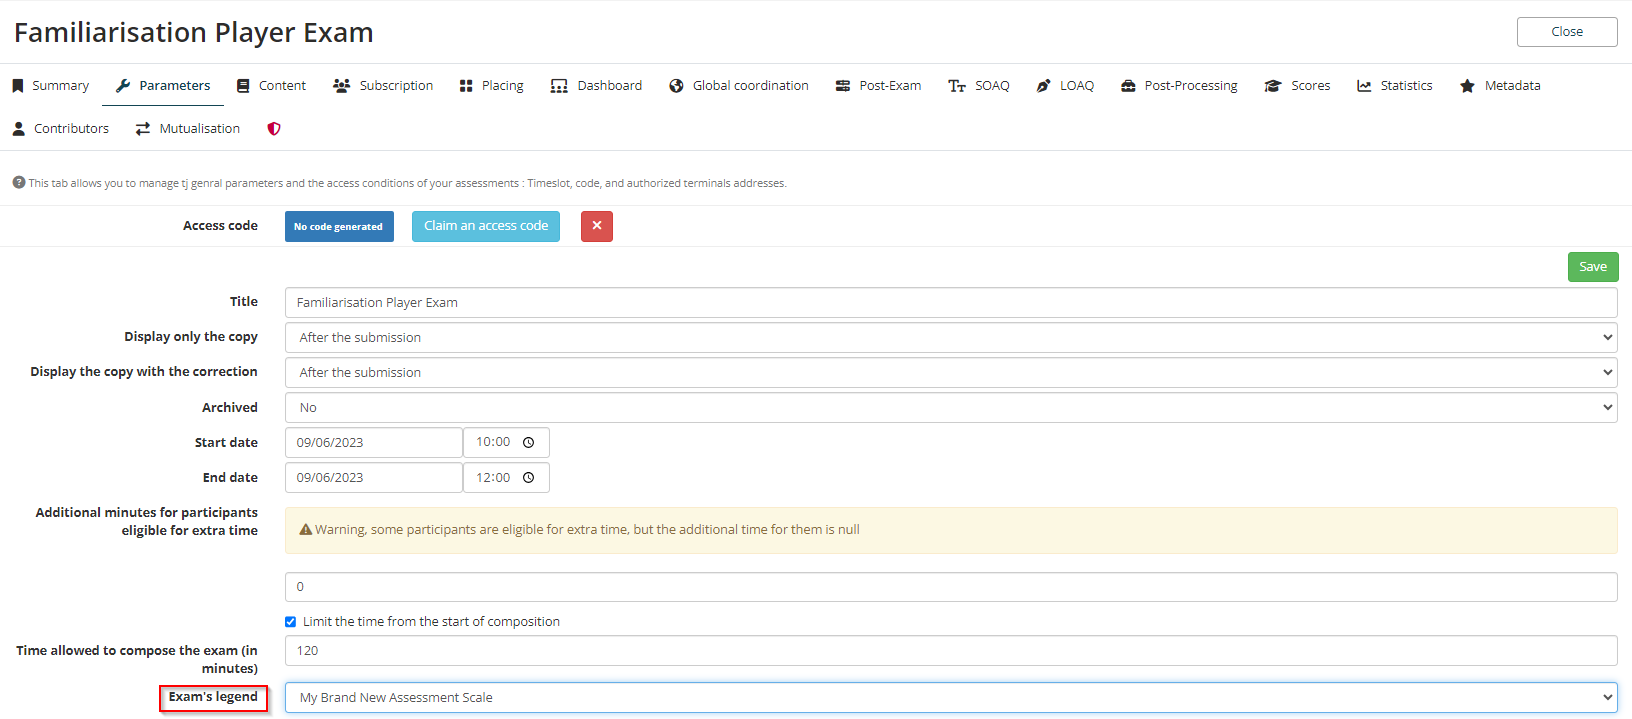Switch to the Summary tab

click(51, 86)
